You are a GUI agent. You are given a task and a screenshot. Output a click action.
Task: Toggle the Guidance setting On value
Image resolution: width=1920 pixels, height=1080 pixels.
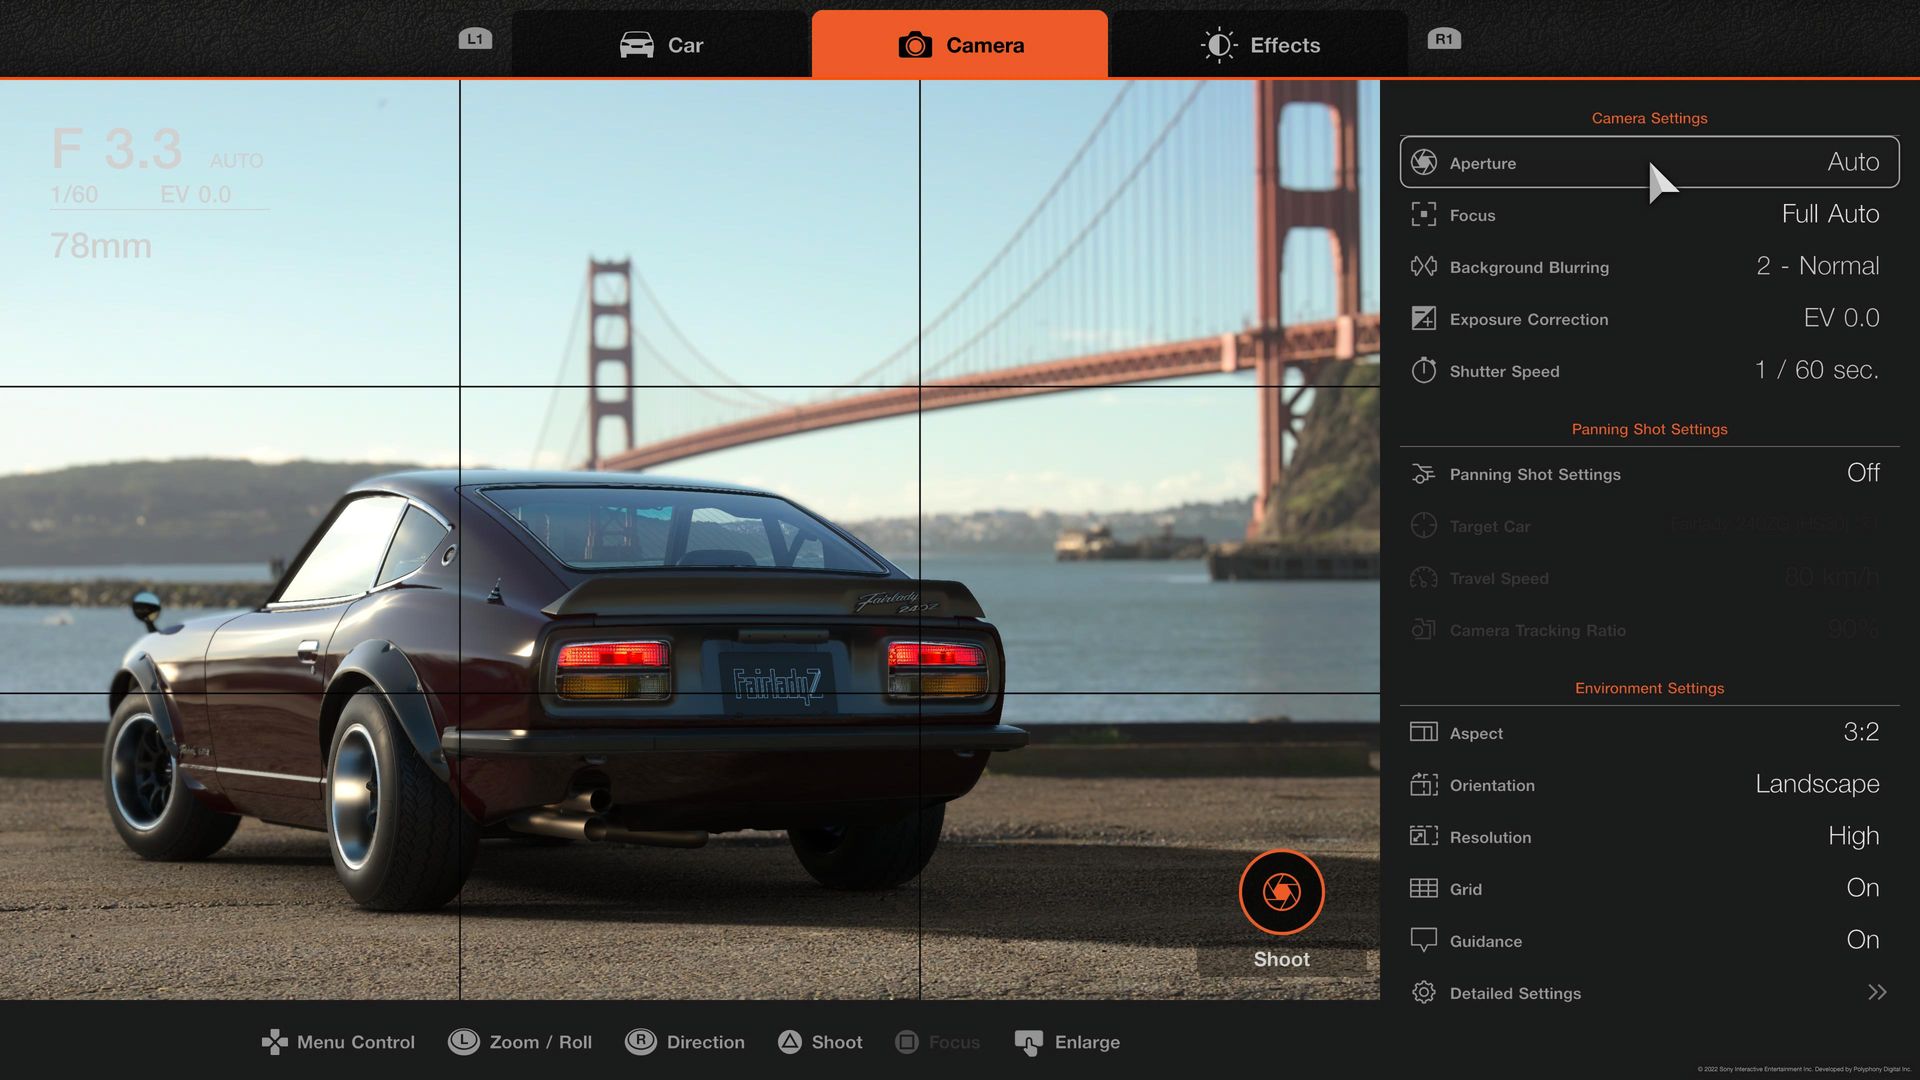1862,940
